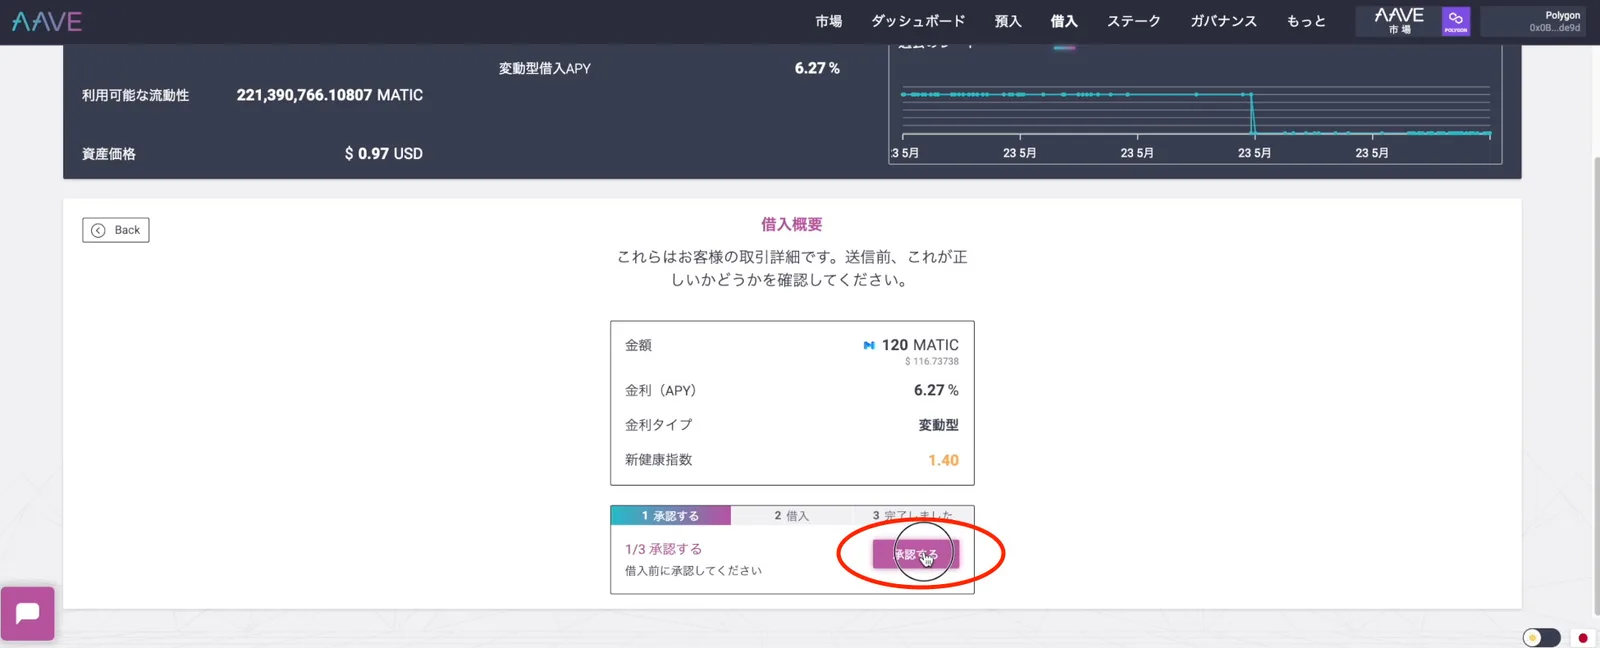Open the chat support bubble icon
The width and height of the screenshot is (1600, 648).
pos(28,613)
